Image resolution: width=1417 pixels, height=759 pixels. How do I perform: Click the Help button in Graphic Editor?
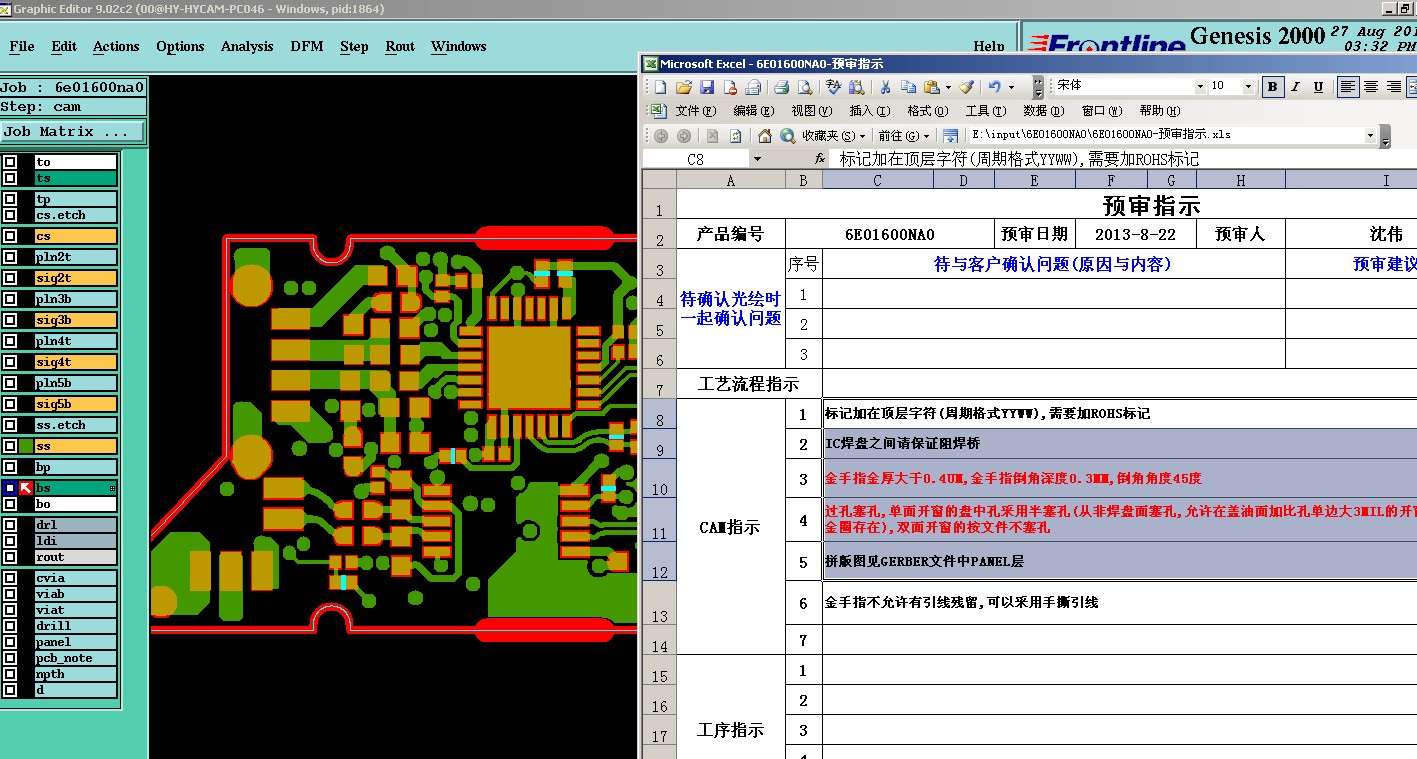[989, 46]
